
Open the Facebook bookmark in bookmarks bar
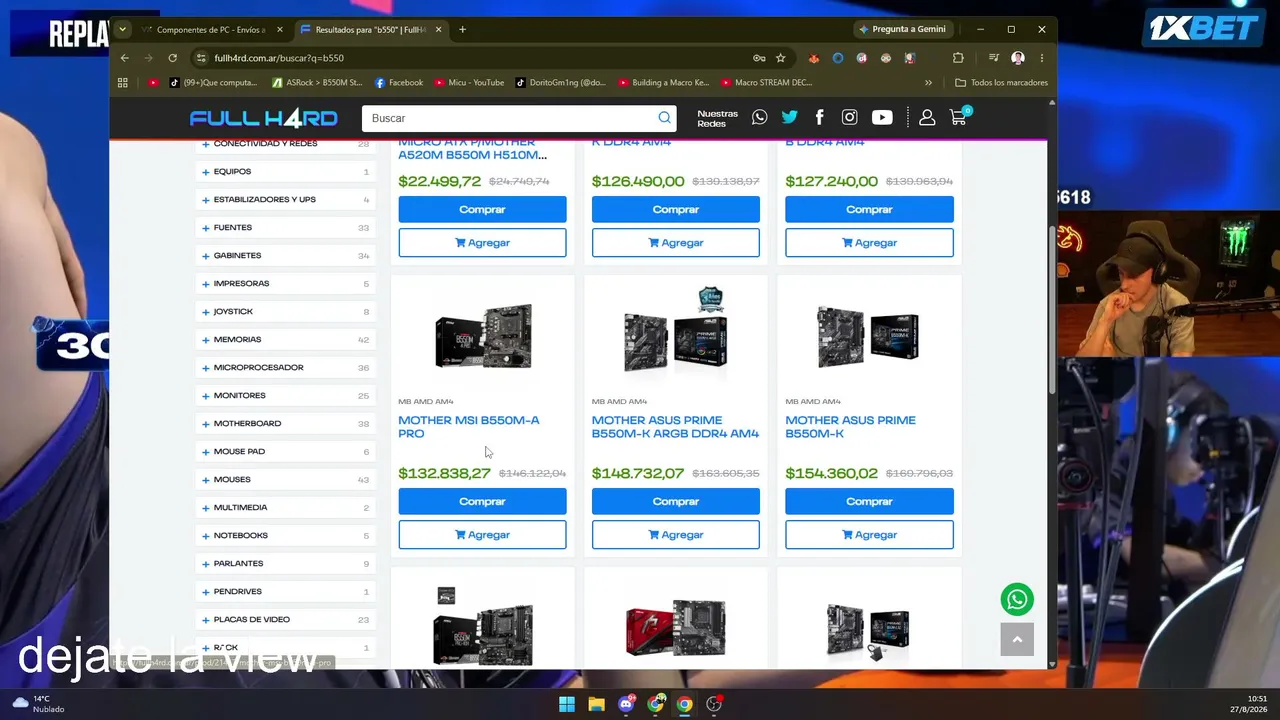point(399,83)
